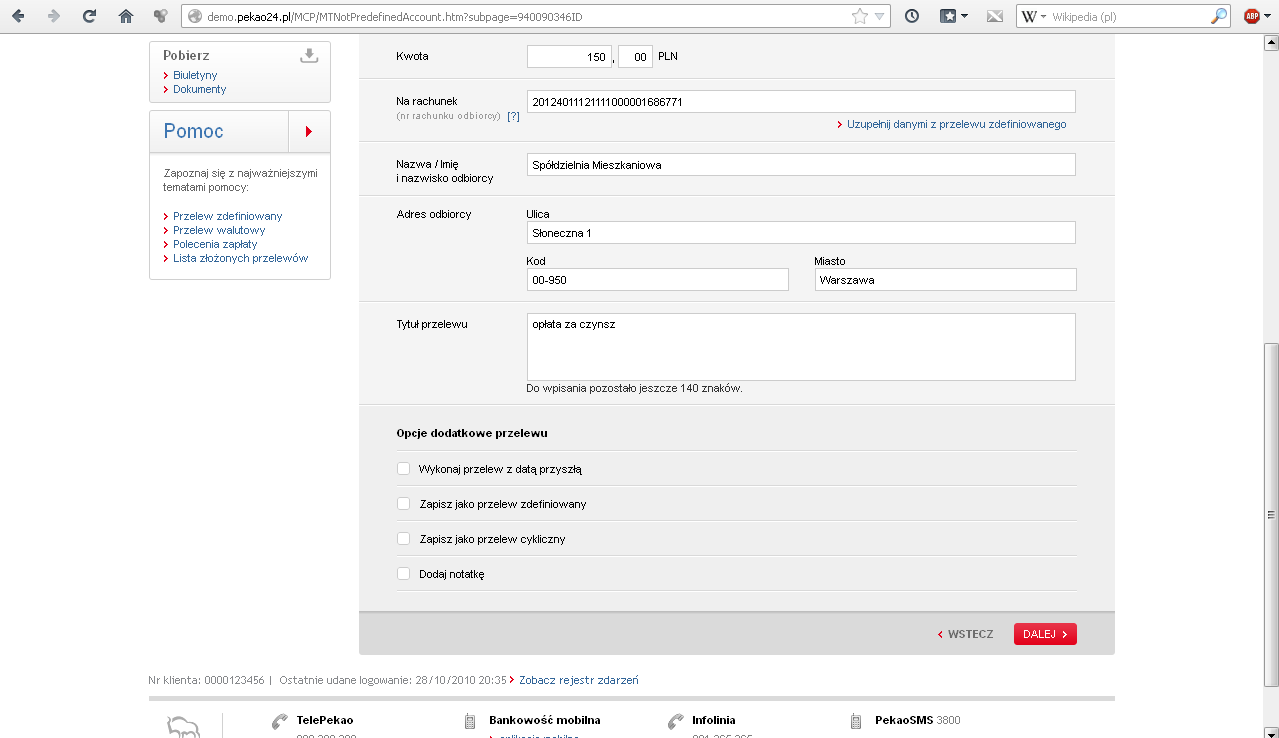Click the download icon in Pobierz panel
The width and height of the screenshot is (1279, 738).
(309, 56)
